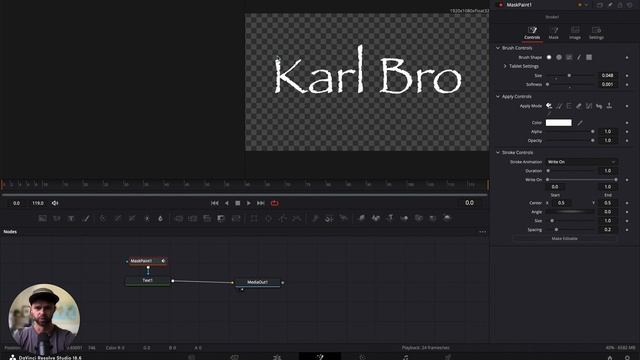The height and width of the screenshot is (360, 640).
Task: Pick stroke color with eyedropper icon
Action: click(580, 122)
